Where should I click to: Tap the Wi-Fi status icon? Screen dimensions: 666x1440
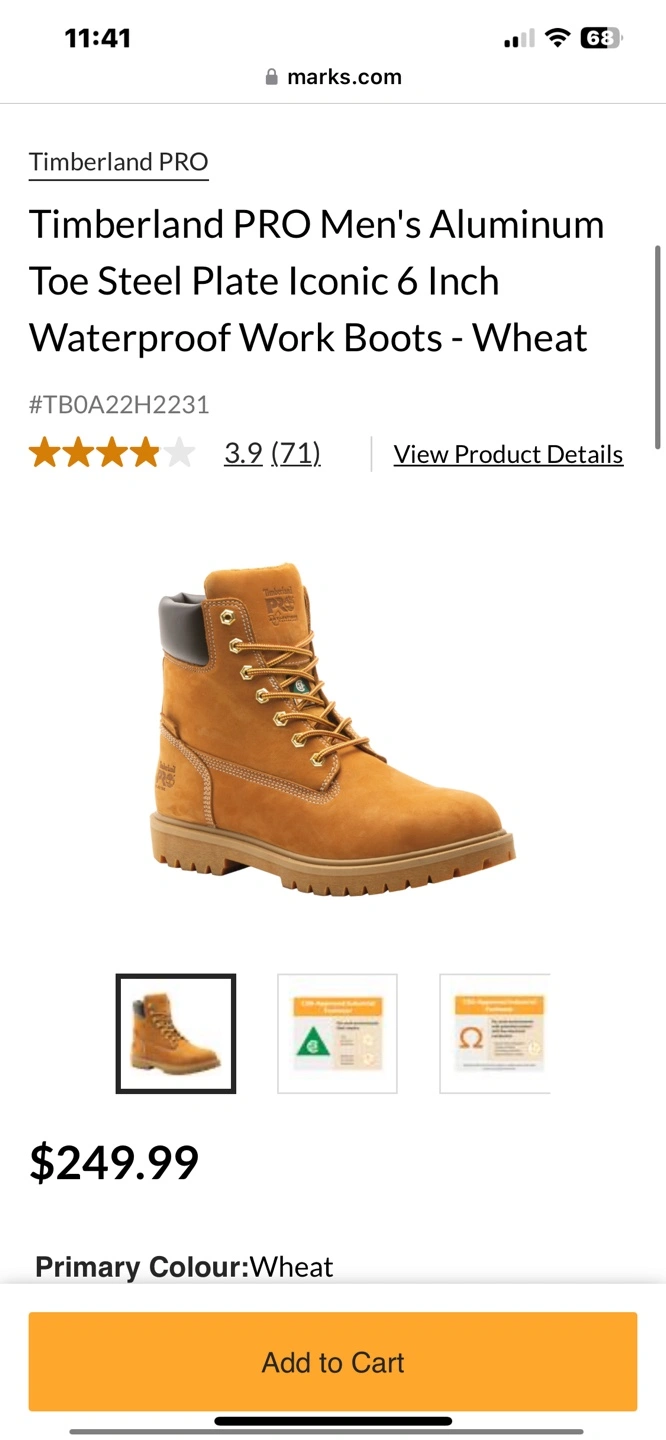(558, 38)
